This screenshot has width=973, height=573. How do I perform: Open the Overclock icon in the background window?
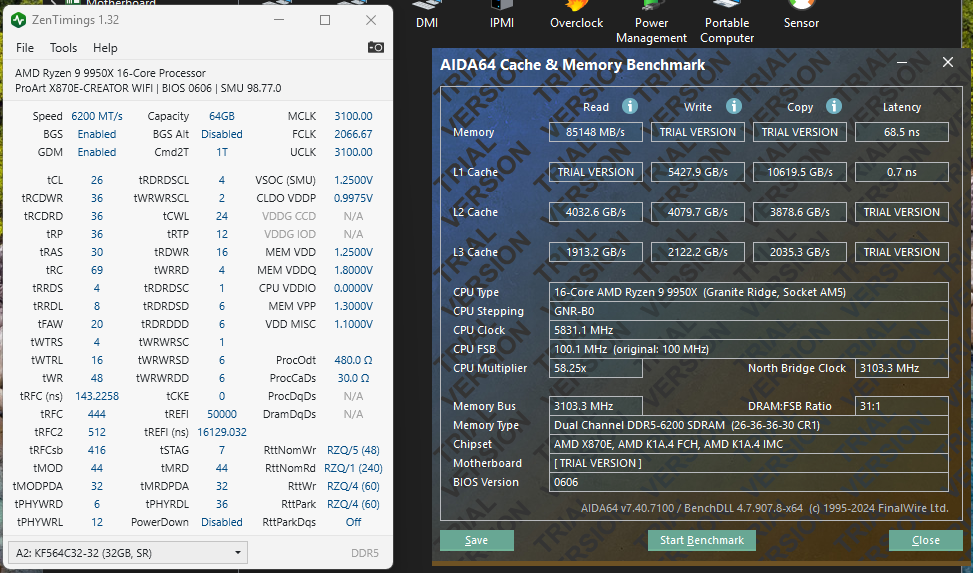[x=576, y=15]
